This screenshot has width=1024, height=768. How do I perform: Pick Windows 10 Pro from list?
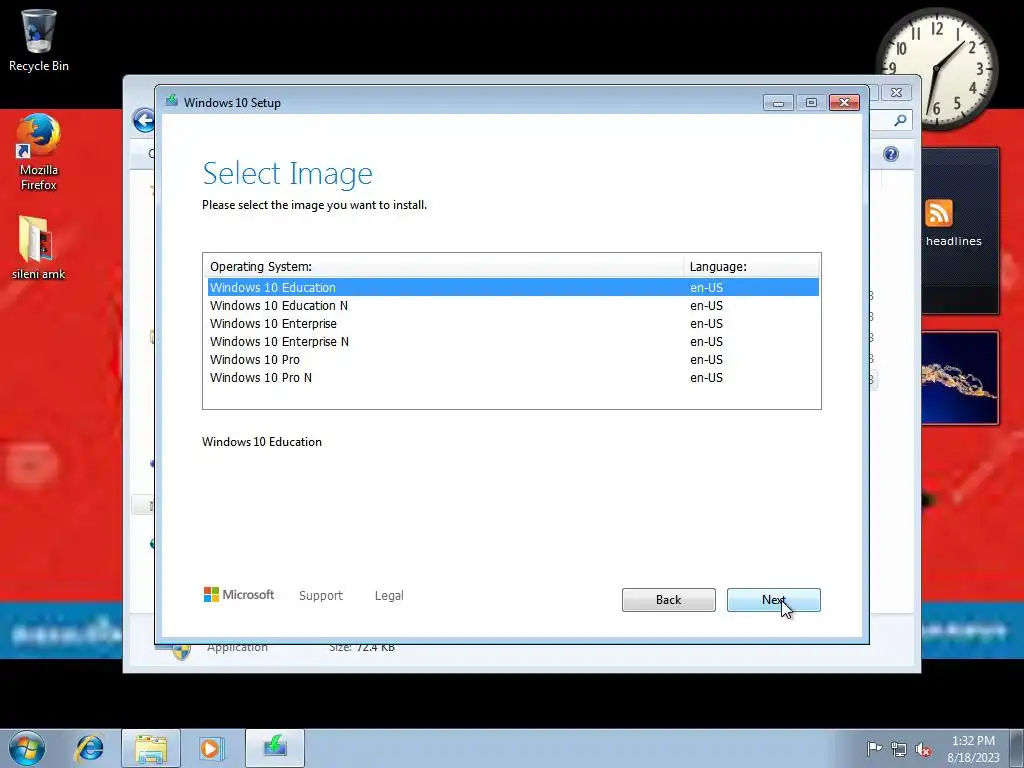pyautogui.click(x=513, y=360)
